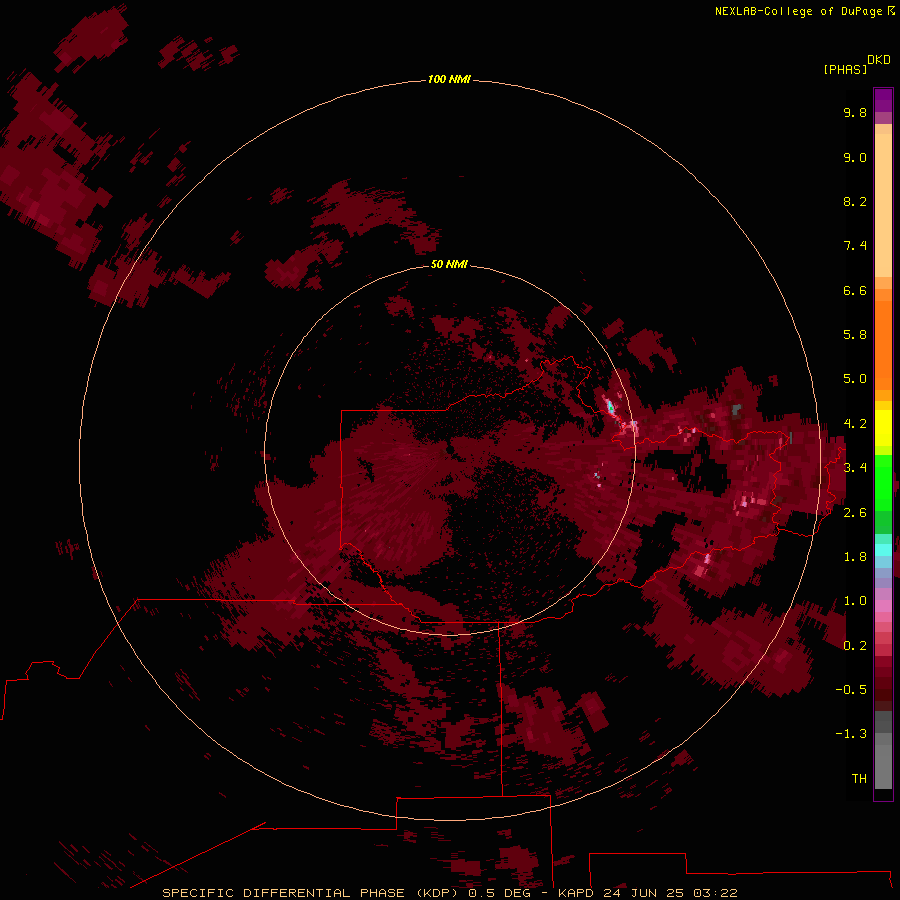This screenshot has height=900, width=900.
Task: Click the DKD label above the color scale
Action: [x=878, y=60]
